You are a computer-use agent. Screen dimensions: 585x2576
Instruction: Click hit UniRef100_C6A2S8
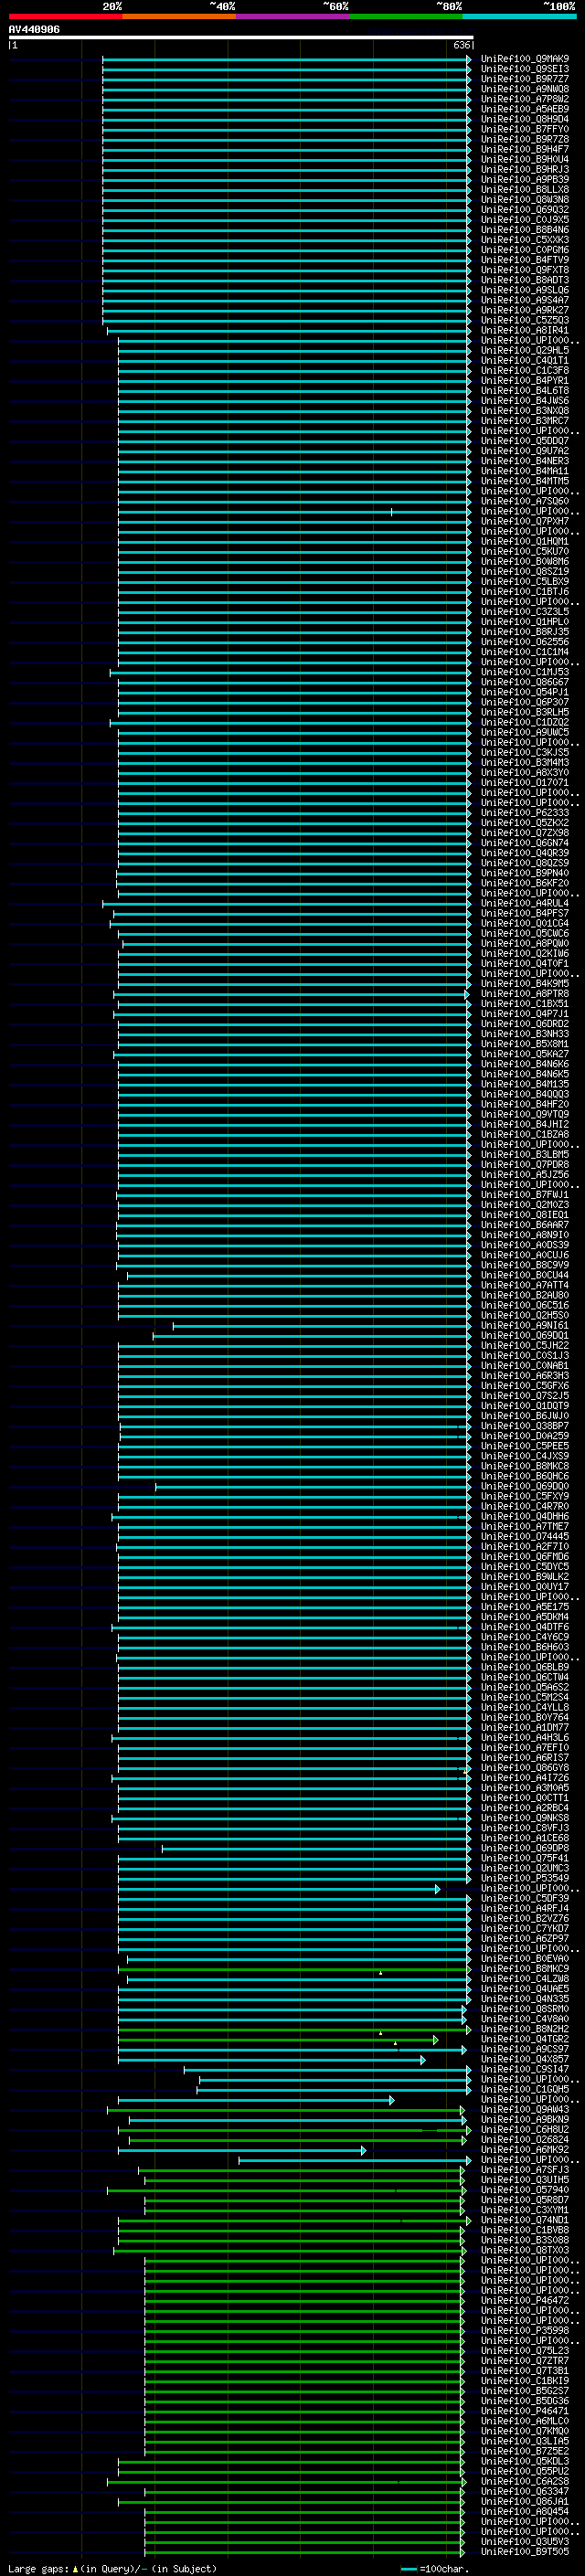pos(525,2481)
